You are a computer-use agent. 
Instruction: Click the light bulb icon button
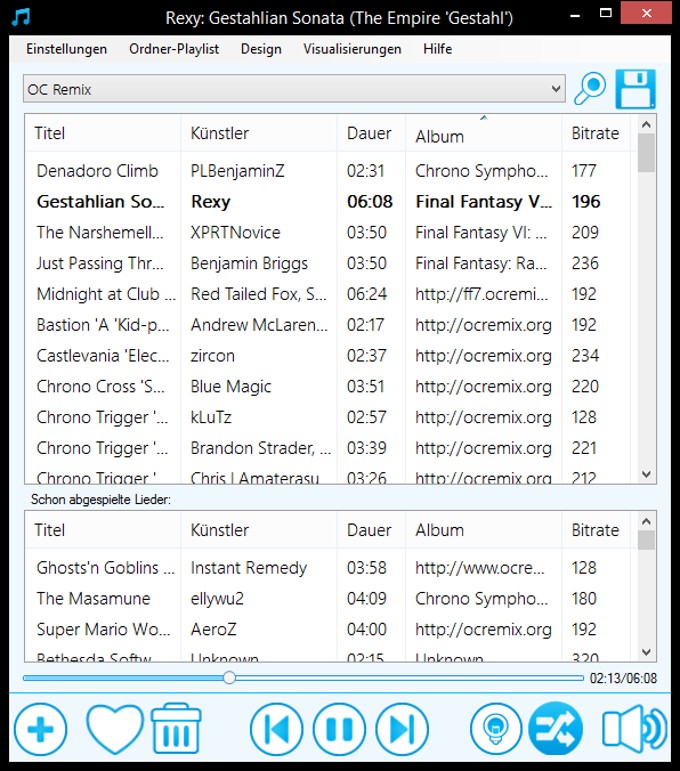pos(496,729)
